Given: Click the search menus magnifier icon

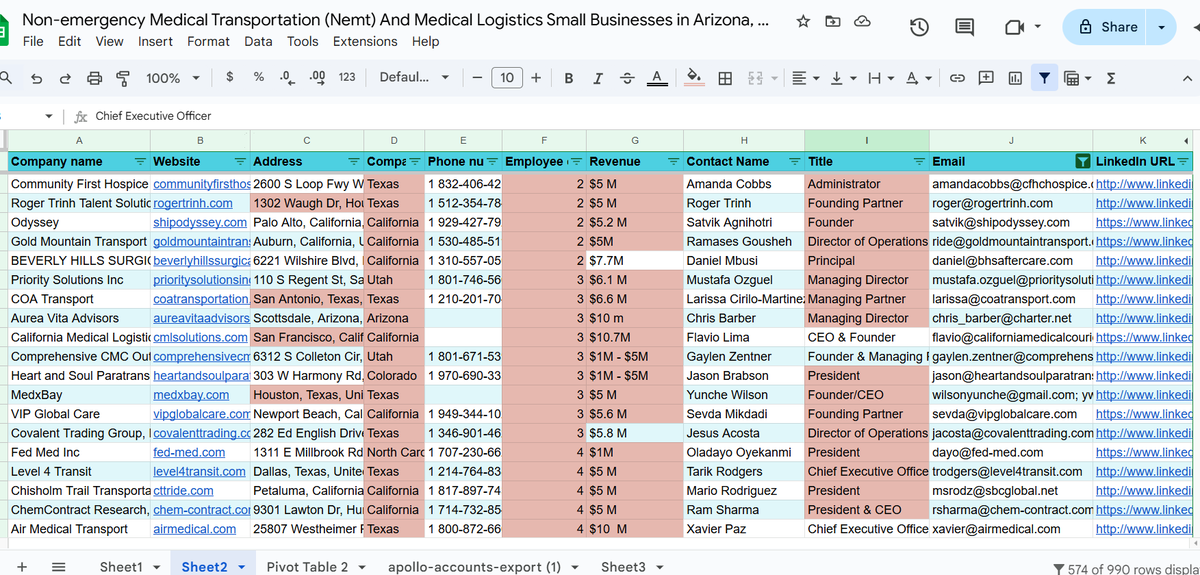Looking at the screenshot, I should [6, 78].
